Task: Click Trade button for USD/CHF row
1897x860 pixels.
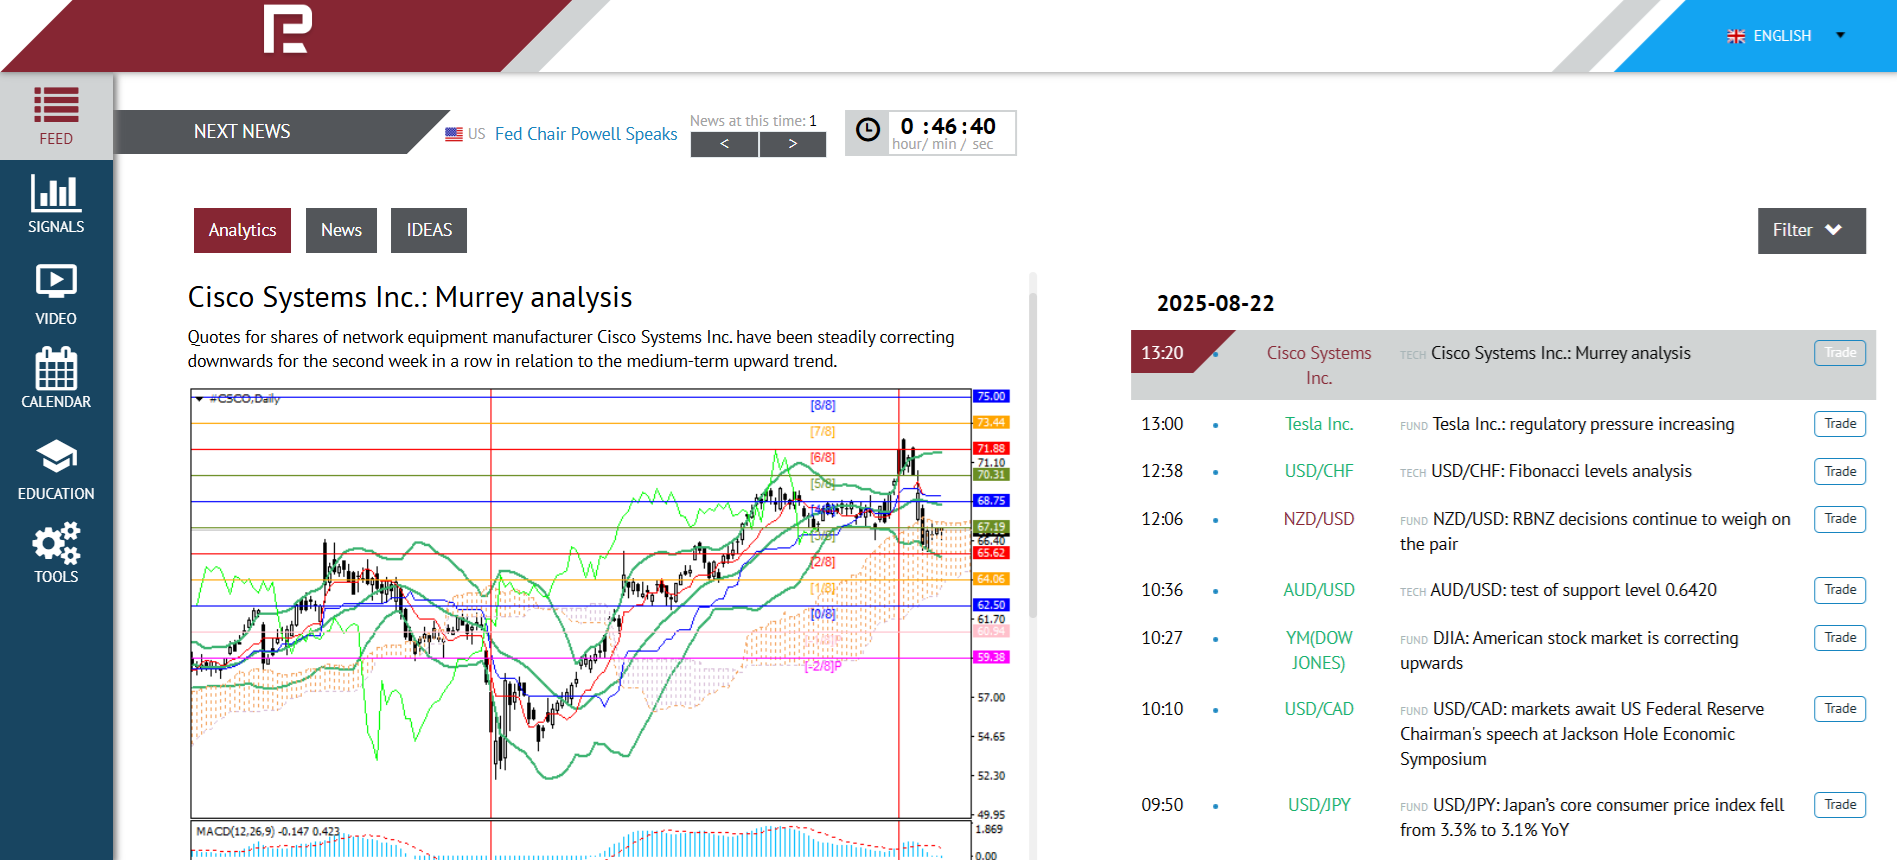Action: pyautogui.click(x=1839, y=472)
